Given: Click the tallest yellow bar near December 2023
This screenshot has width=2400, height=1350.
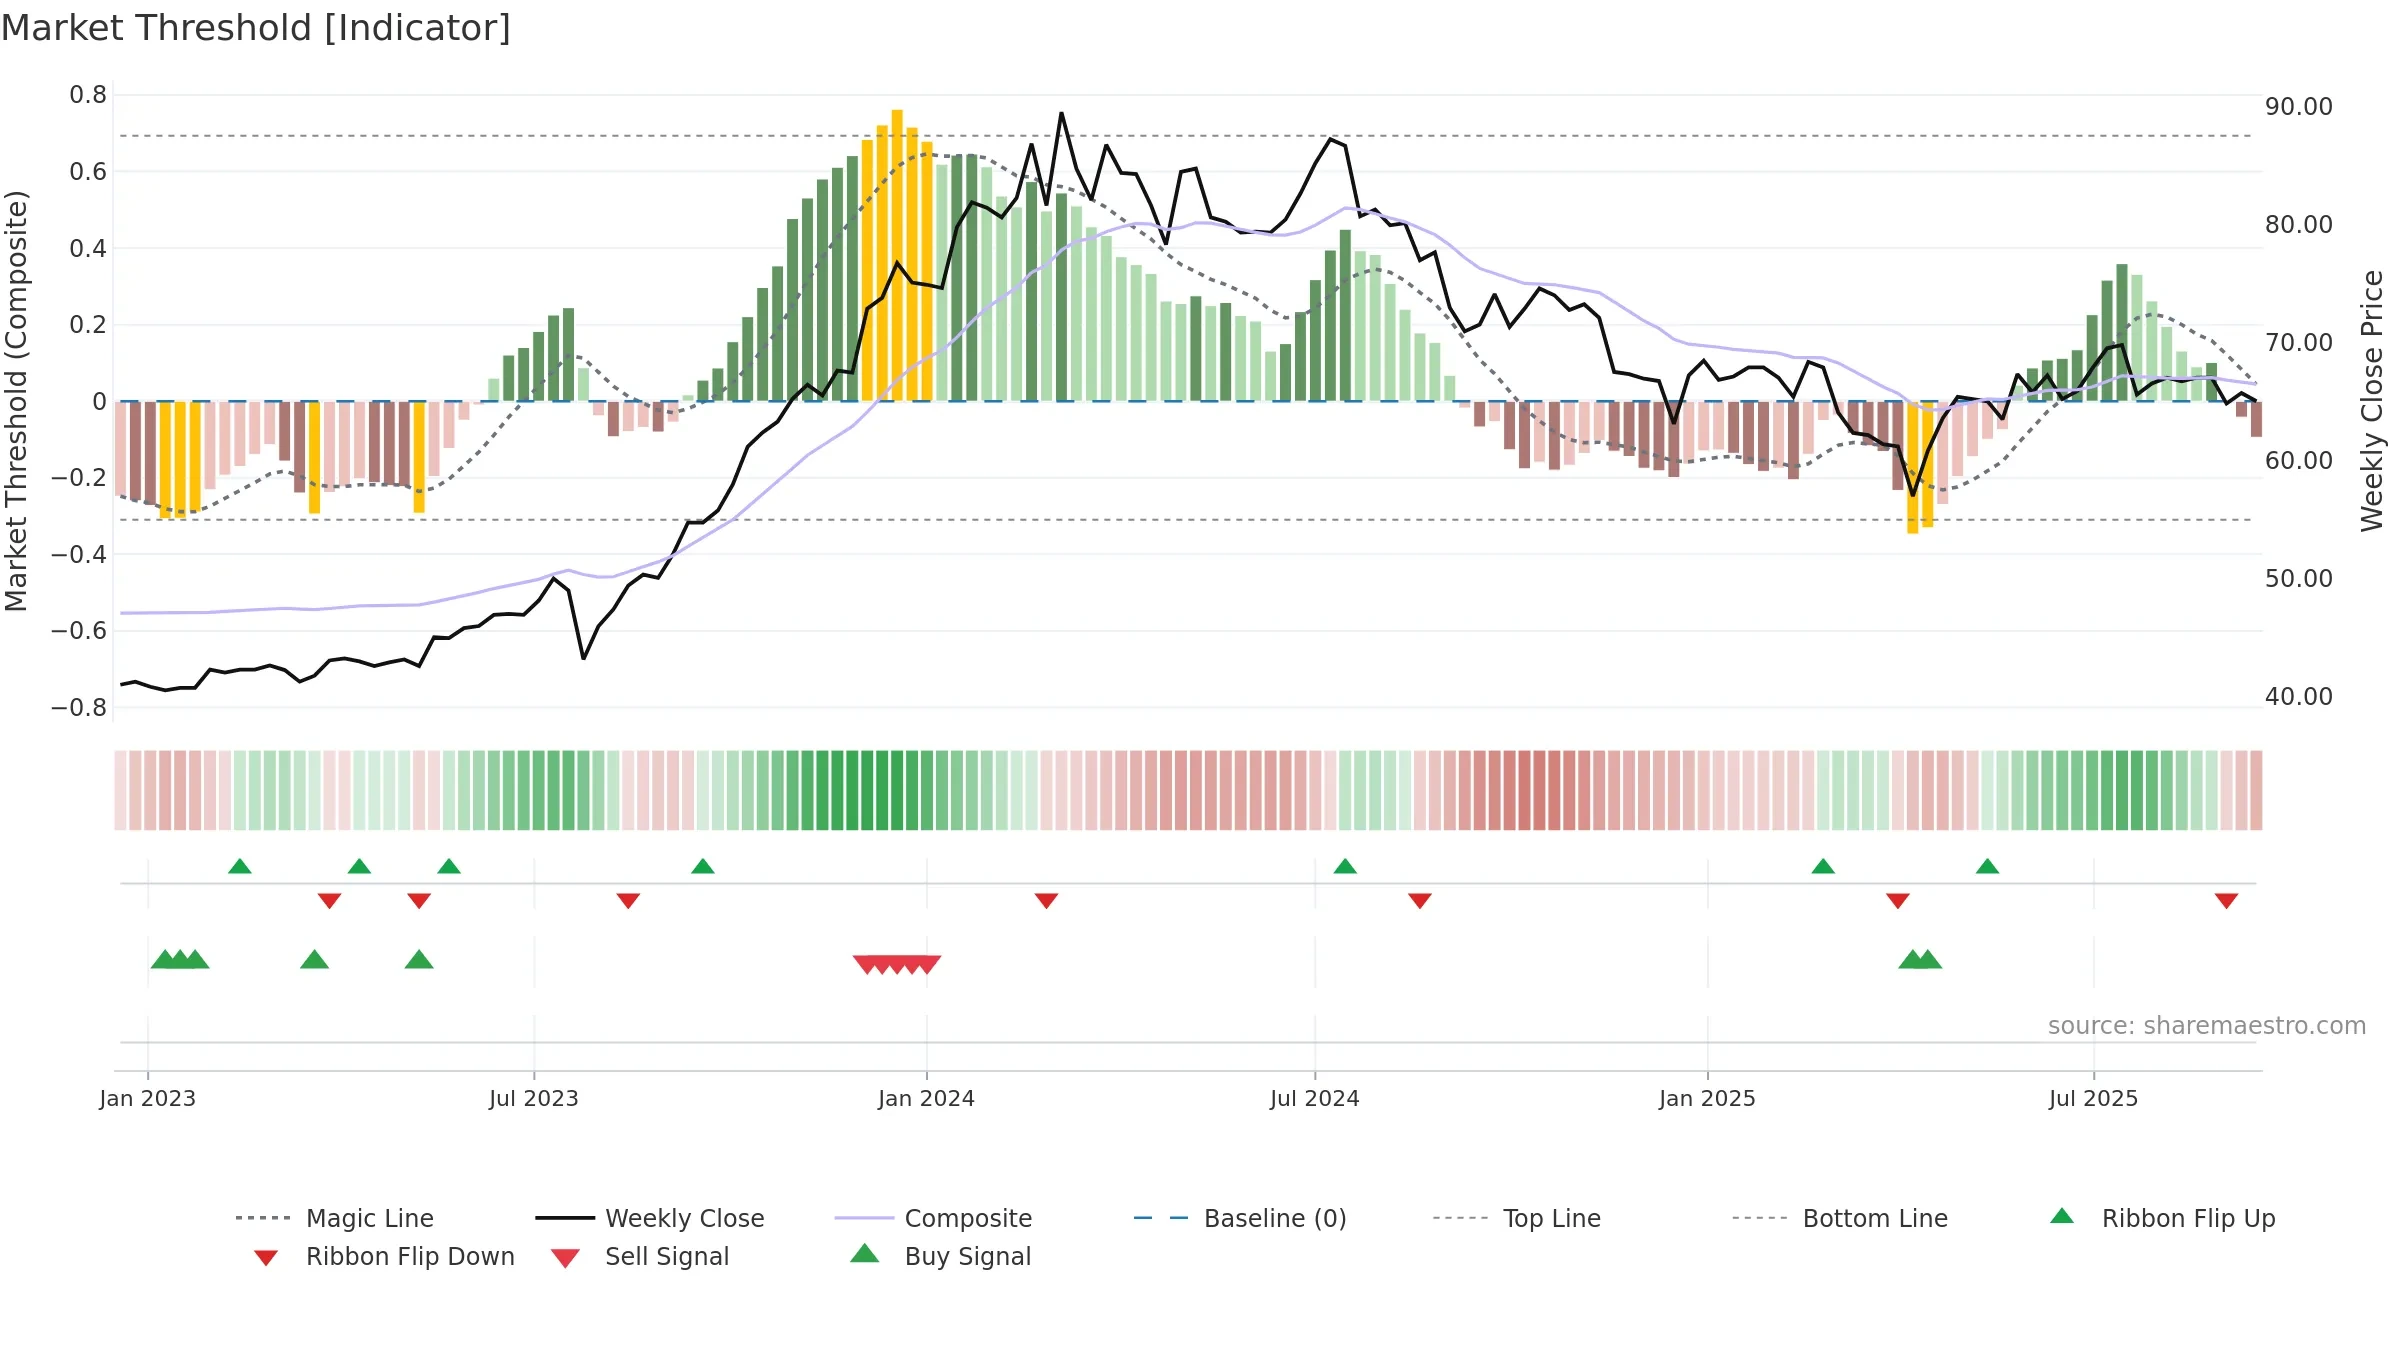Looking at the screenshot, I should point(897,255).
